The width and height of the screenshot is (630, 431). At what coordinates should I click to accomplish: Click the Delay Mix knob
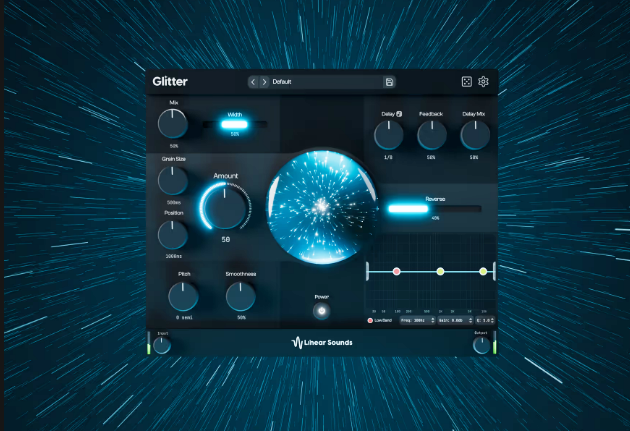click(x=475, y=135)
